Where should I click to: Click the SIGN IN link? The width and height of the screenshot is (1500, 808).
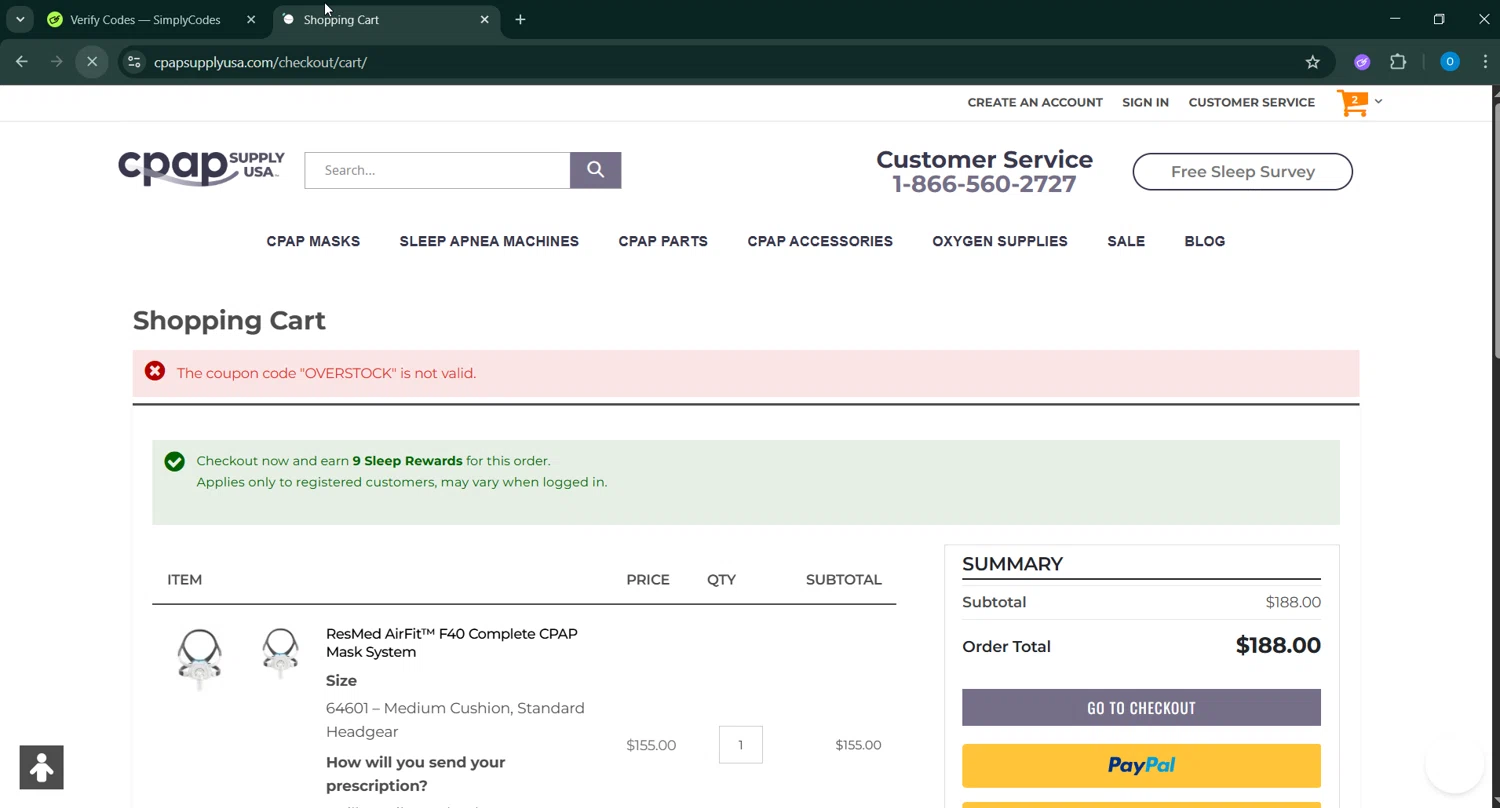pyautogui.click(x=1145, y=102)
